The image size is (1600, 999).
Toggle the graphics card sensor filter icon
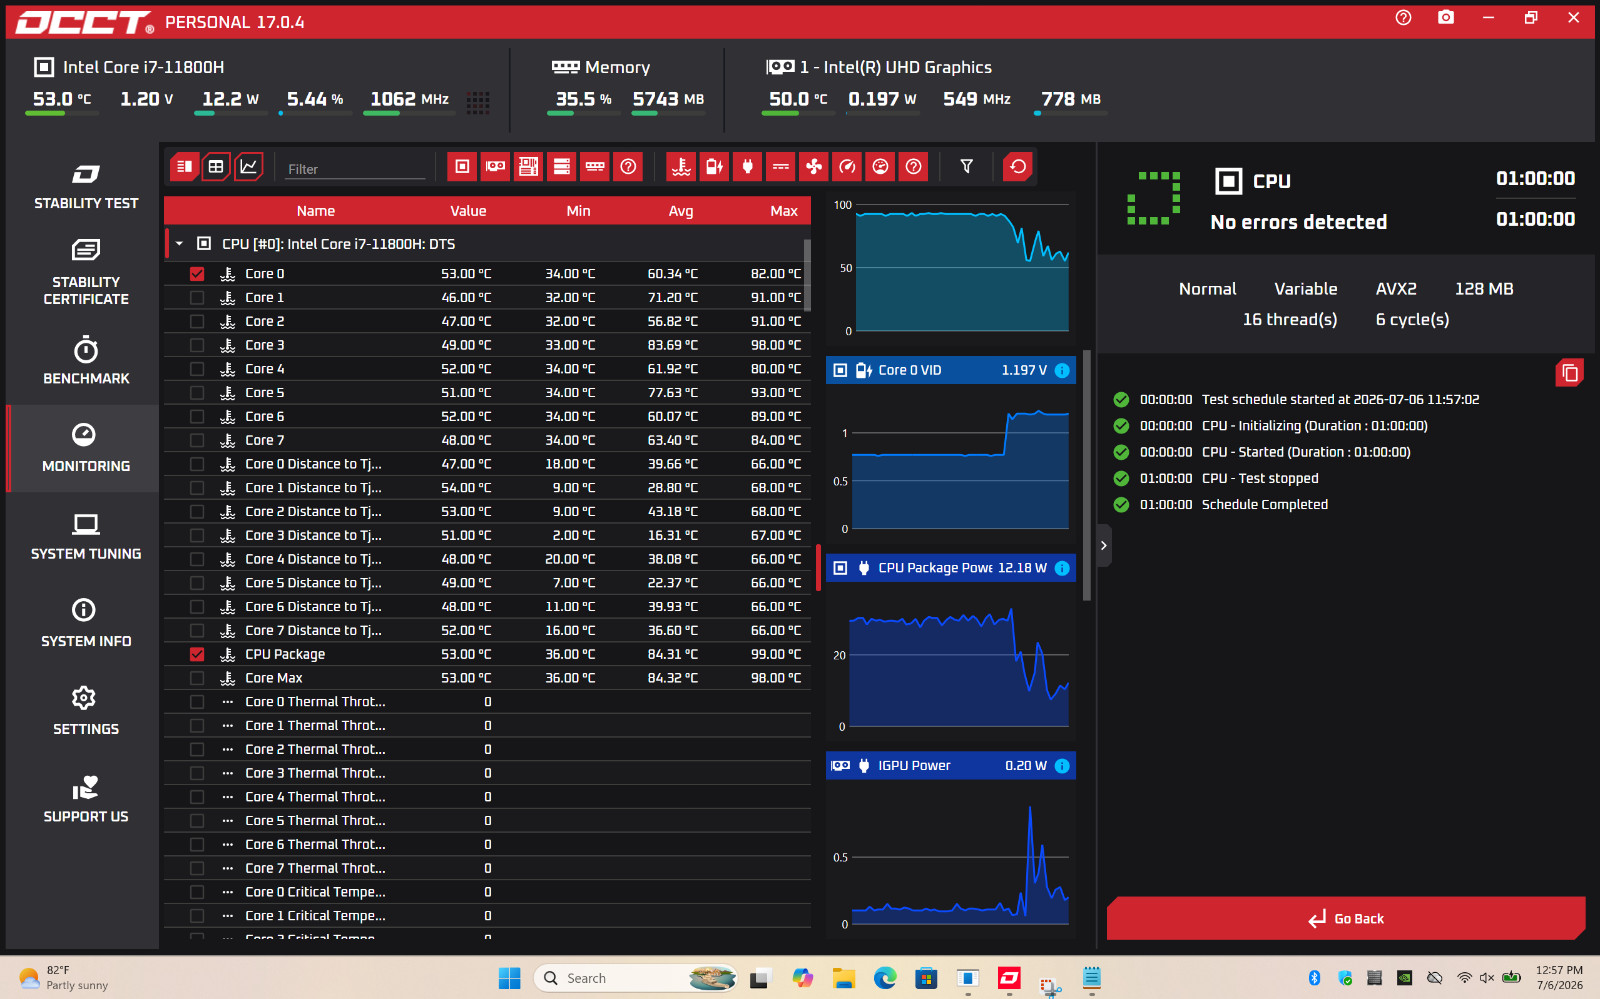pos(495,167)
